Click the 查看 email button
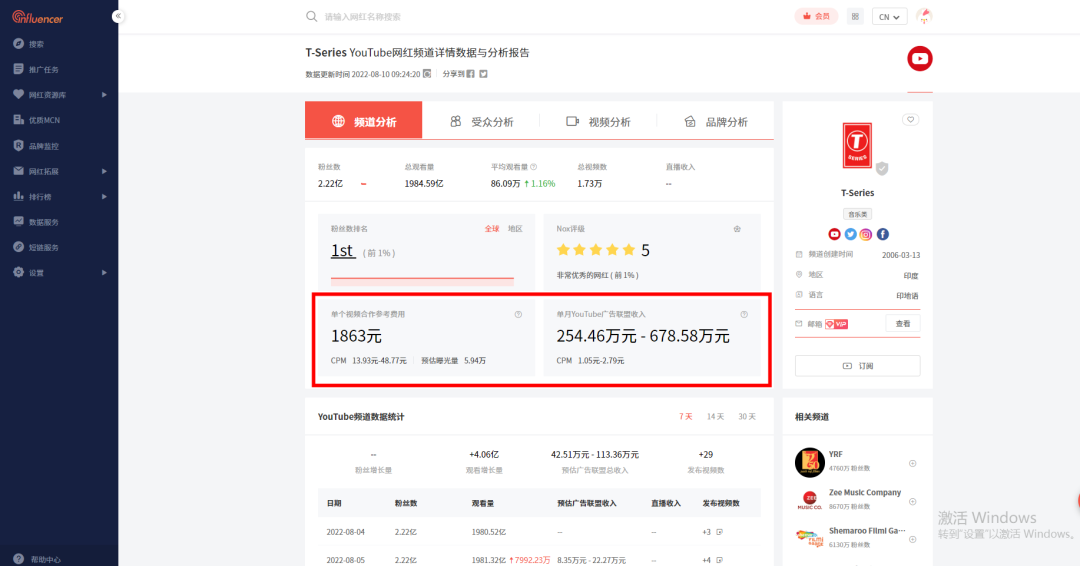 [x=902, y=324]
